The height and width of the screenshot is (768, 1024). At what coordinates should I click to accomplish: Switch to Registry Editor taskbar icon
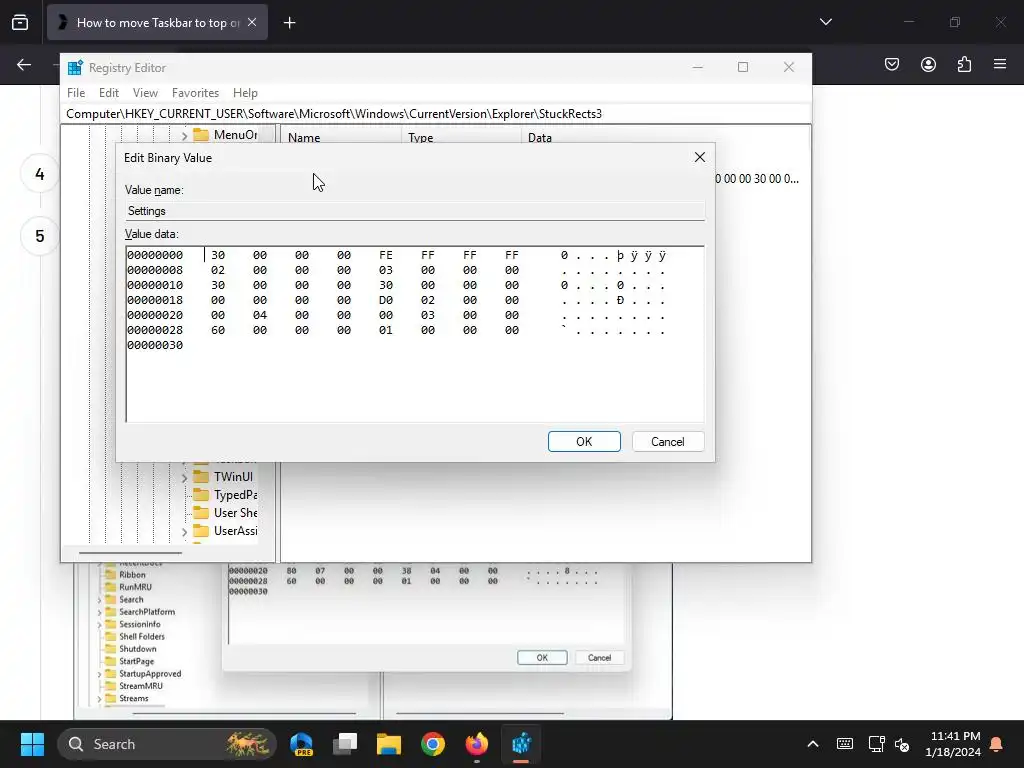click(x=520, y=744)
